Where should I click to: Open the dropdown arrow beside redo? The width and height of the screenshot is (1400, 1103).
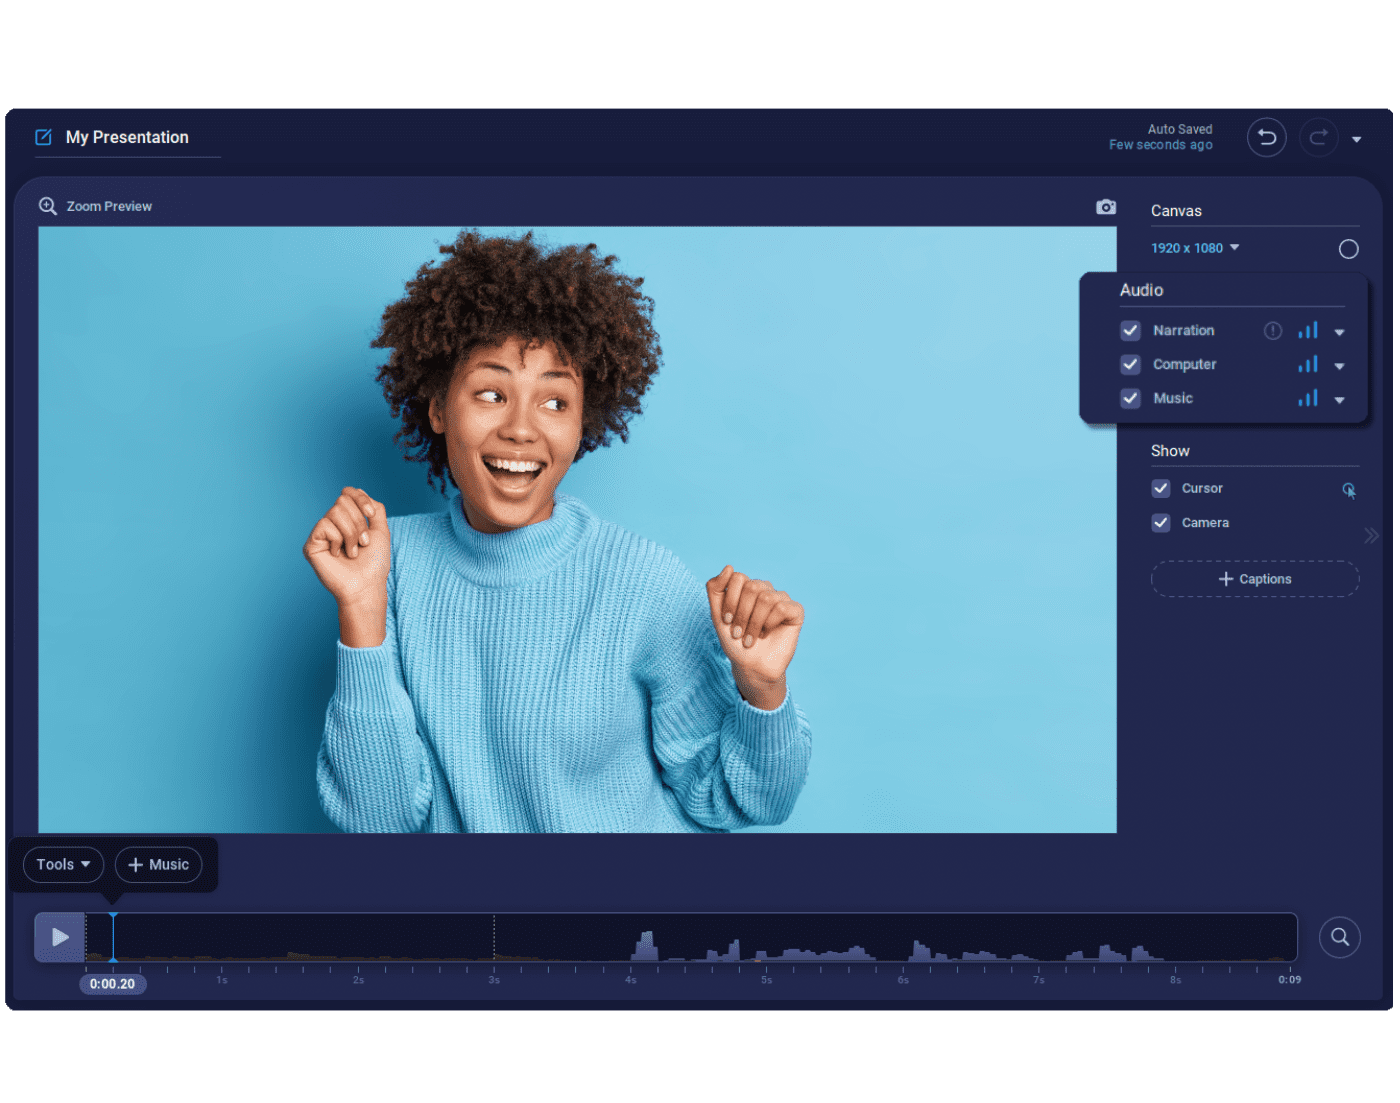click(1356, 140)
